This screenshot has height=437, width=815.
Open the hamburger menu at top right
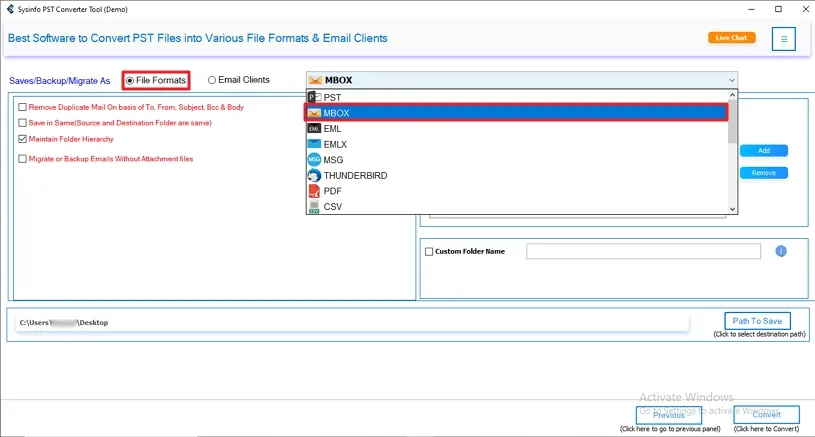click(x=783, y=39)
